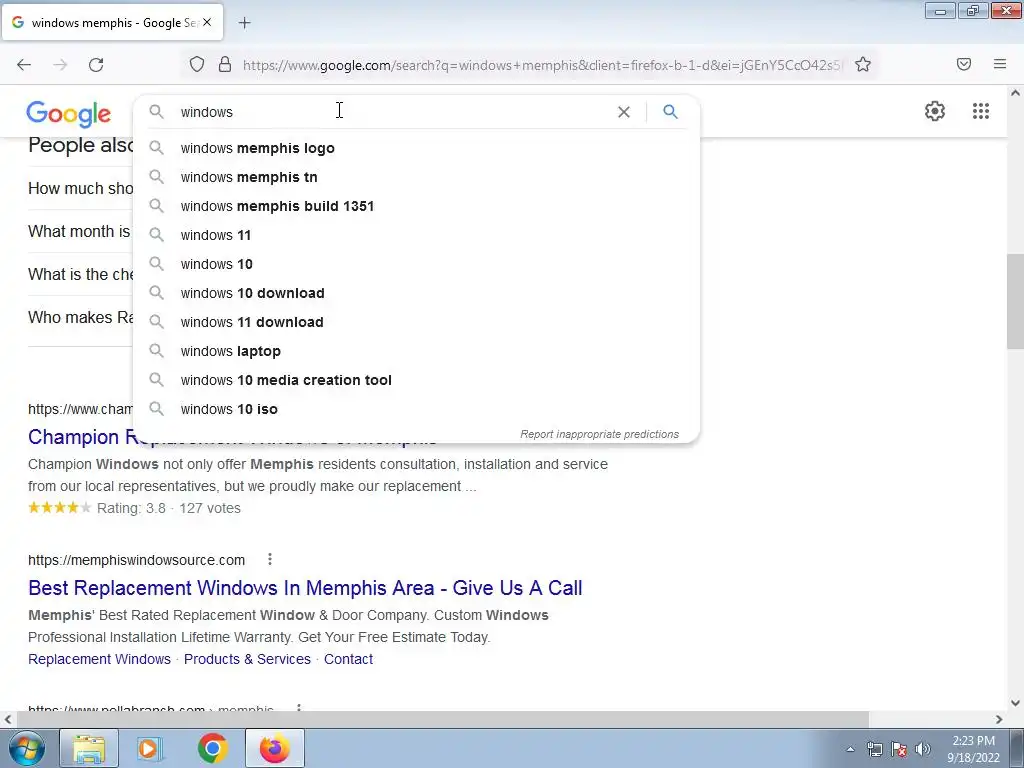Open options menu for memphiswindowsource.com result
Screen dimensions: 1024x768
(x=270, y=559)
